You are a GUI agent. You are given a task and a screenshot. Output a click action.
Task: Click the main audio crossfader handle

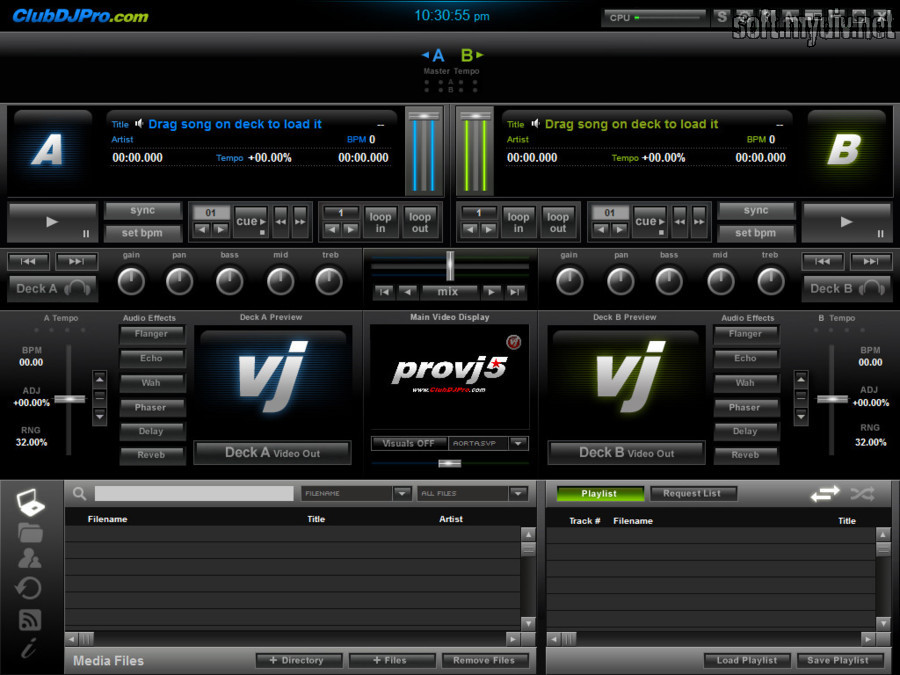[450, 266]
